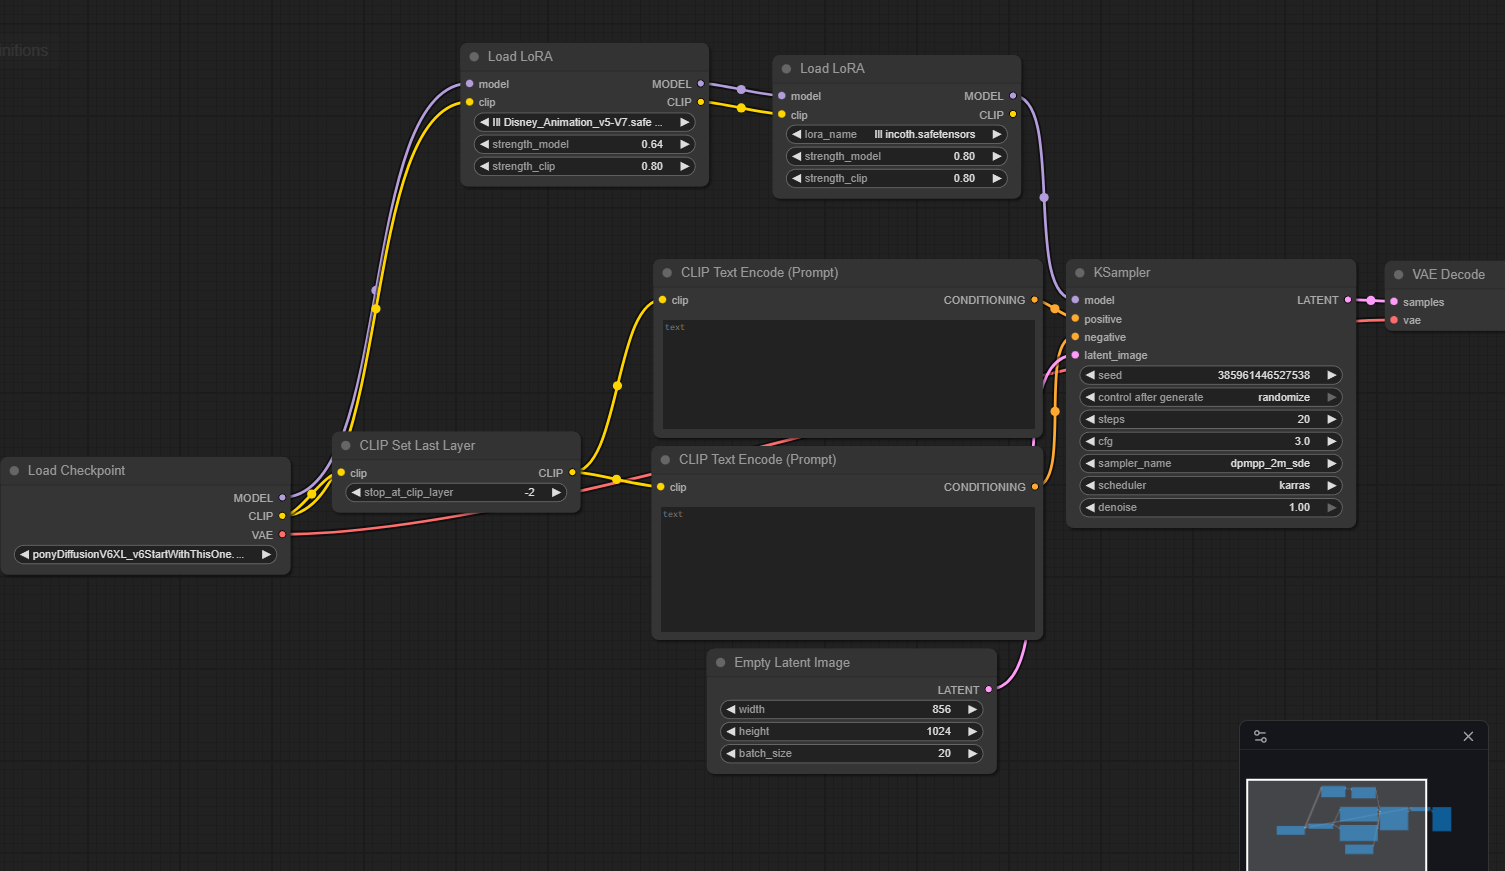This screenshot has width=1505, height=871.
Task: Select next checkpoint after ponyDiffusionV6XL
Action: [x=266, y=554]
